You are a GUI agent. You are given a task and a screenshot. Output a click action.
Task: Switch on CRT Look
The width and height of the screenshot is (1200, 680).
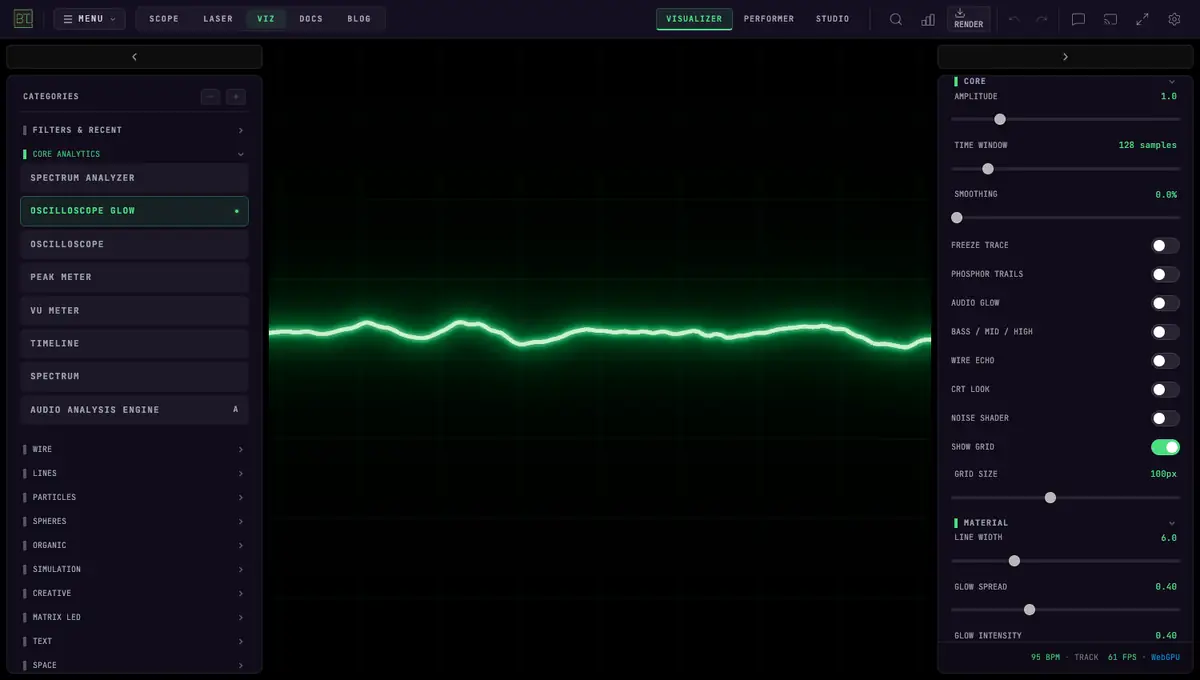(x=1165, y=390)
